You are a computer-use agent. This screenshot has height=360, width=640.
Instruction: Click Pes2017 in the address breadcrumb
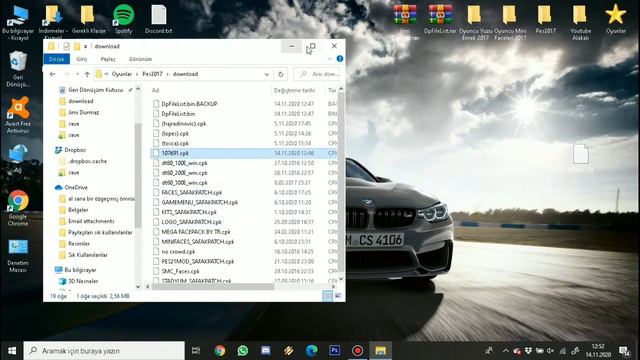pyautogui.click(x=152, y=74)
